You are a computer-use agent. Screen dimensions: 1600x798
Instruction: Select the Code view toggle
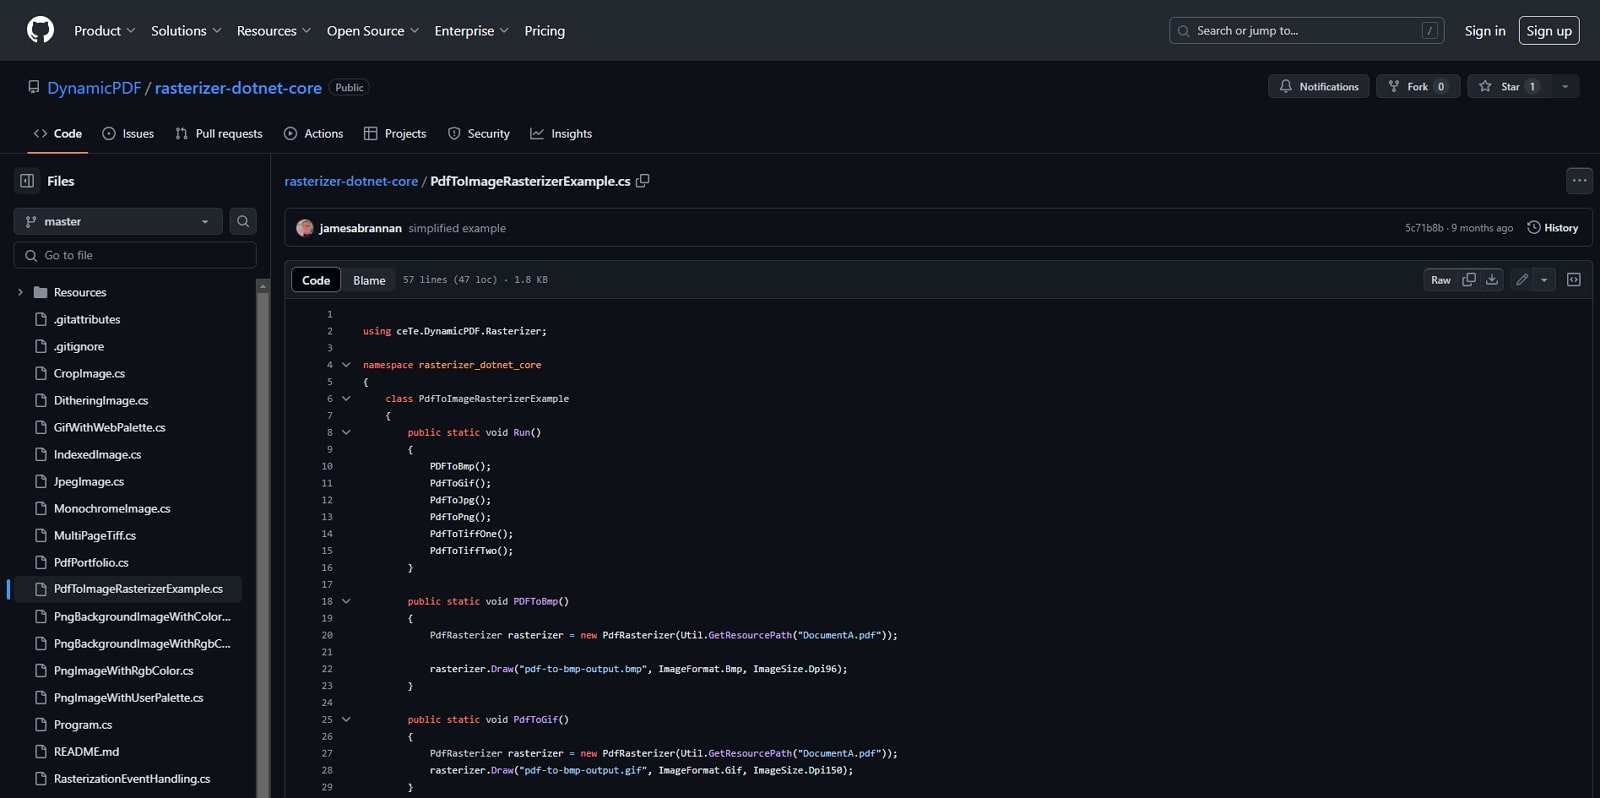point(316,280)
